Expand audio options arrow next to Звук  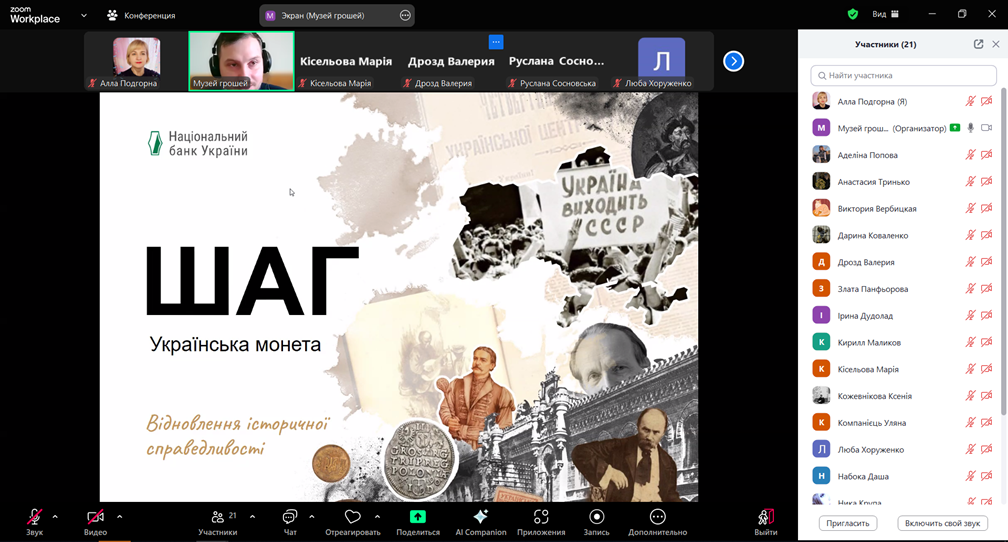55,517
